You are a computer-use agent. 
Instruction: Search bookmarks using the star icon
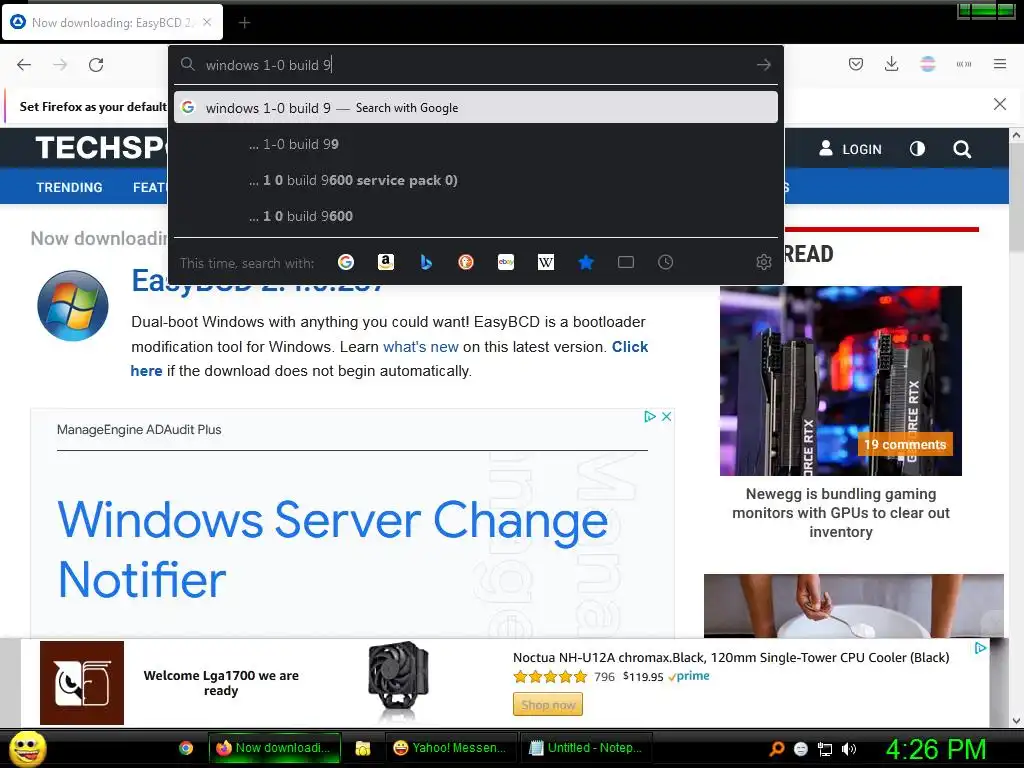pyautogui.click(x=586, y=263)
